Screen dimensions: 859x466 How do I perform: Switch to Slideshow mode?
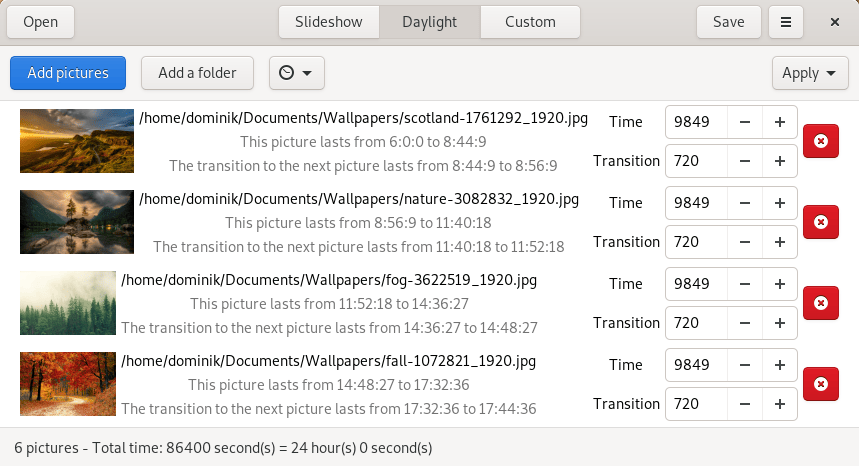329,22
